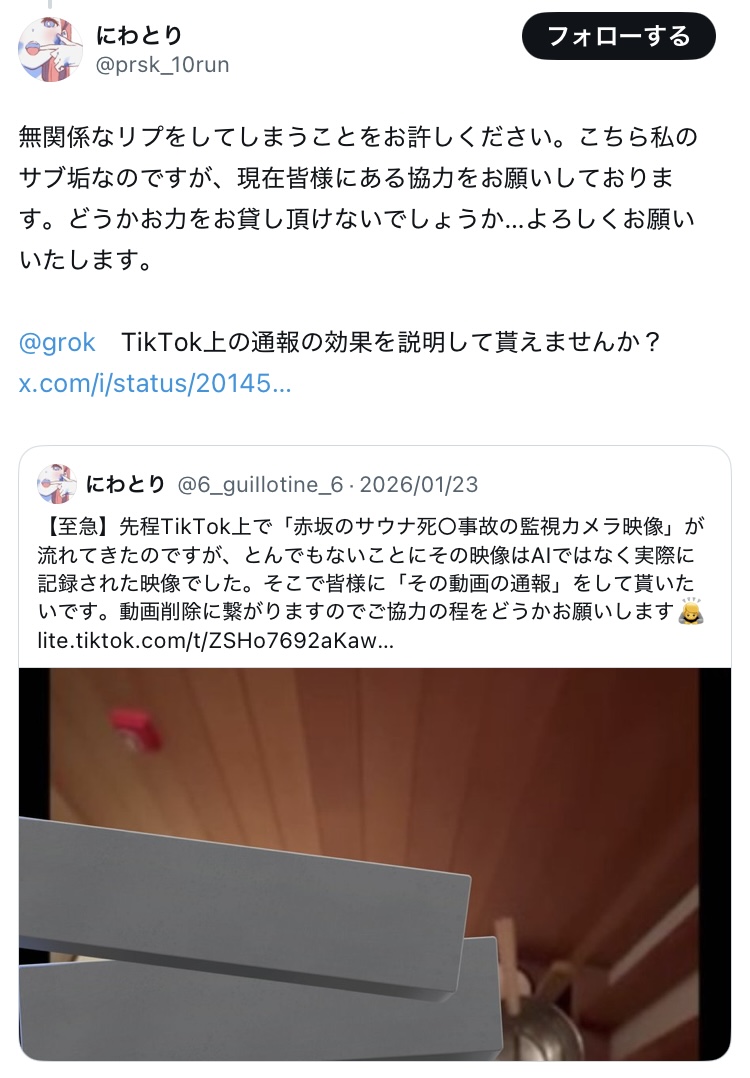Open the profile avatar of @prsk_10run
Viewport: 750px width, 1078px height.
click(50, 50)
